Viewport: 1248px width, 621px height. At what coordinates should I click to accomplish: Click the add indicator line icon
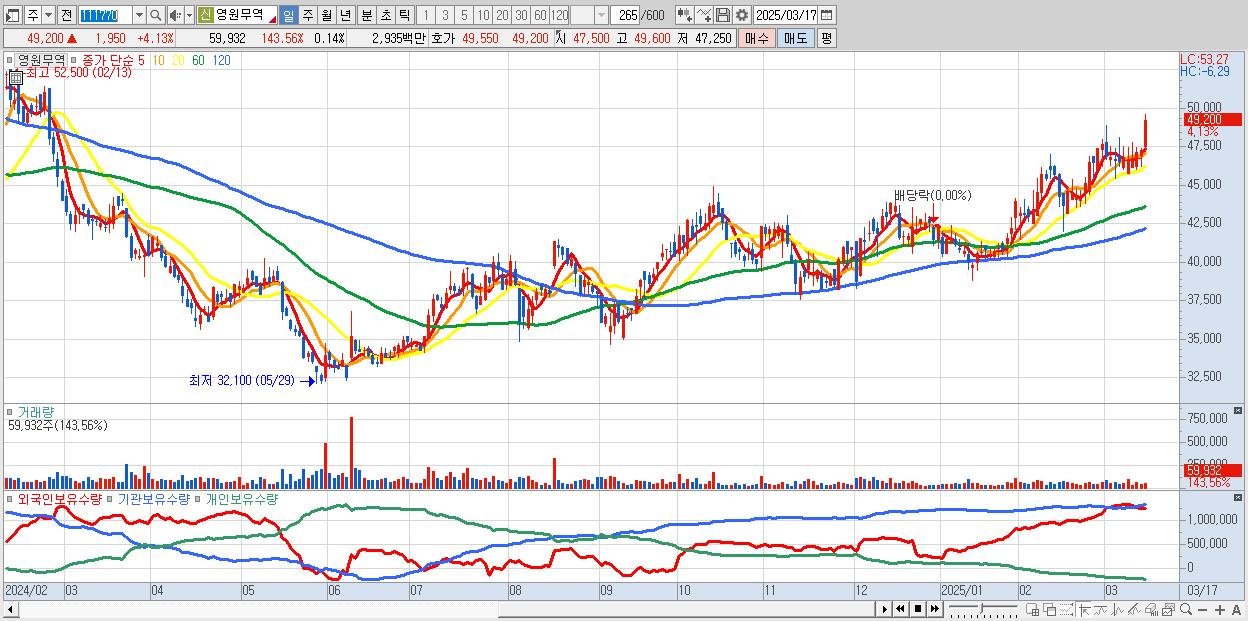click(703, 16)
